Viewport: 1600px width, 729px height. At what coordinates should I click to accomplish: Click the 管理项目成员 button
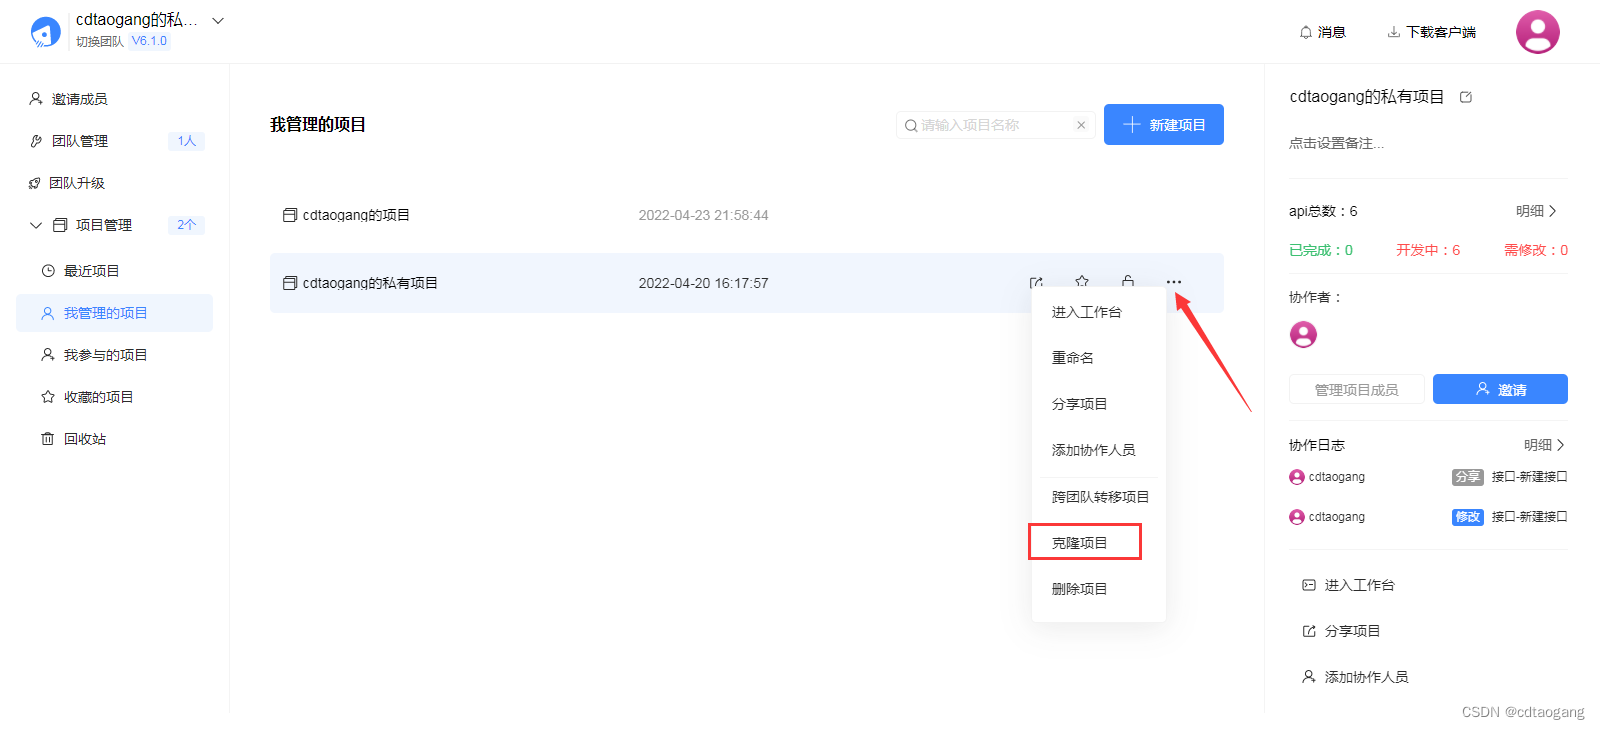1357,389
